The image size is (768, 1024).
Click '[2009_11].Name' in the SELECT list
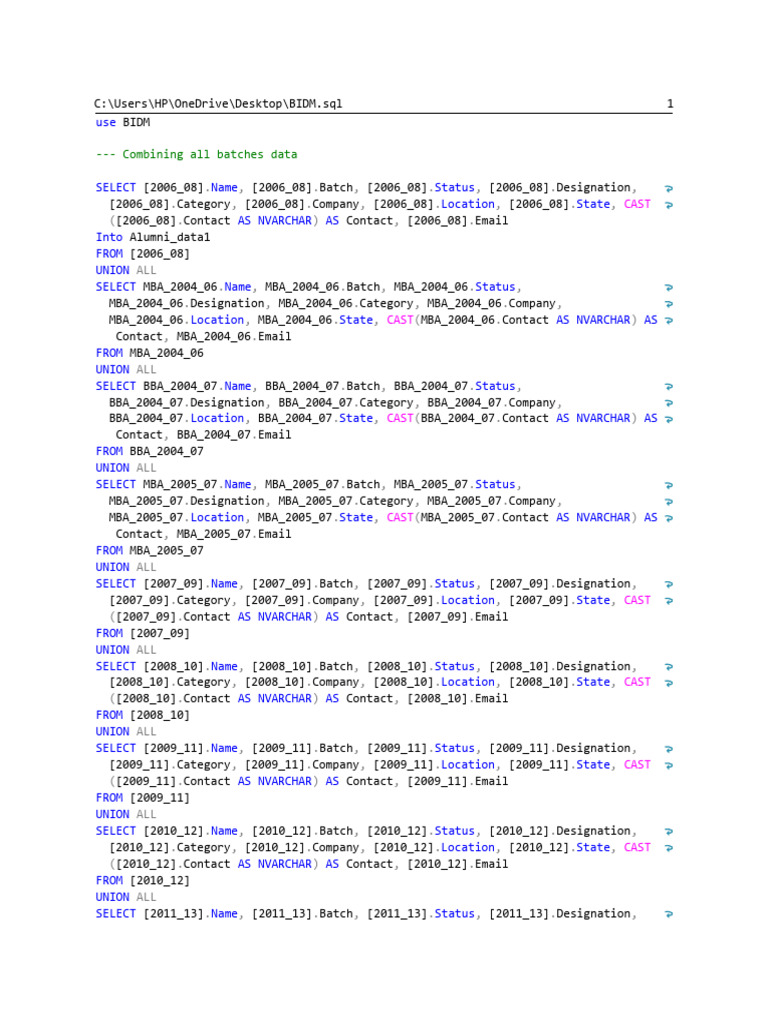(191, 748)
